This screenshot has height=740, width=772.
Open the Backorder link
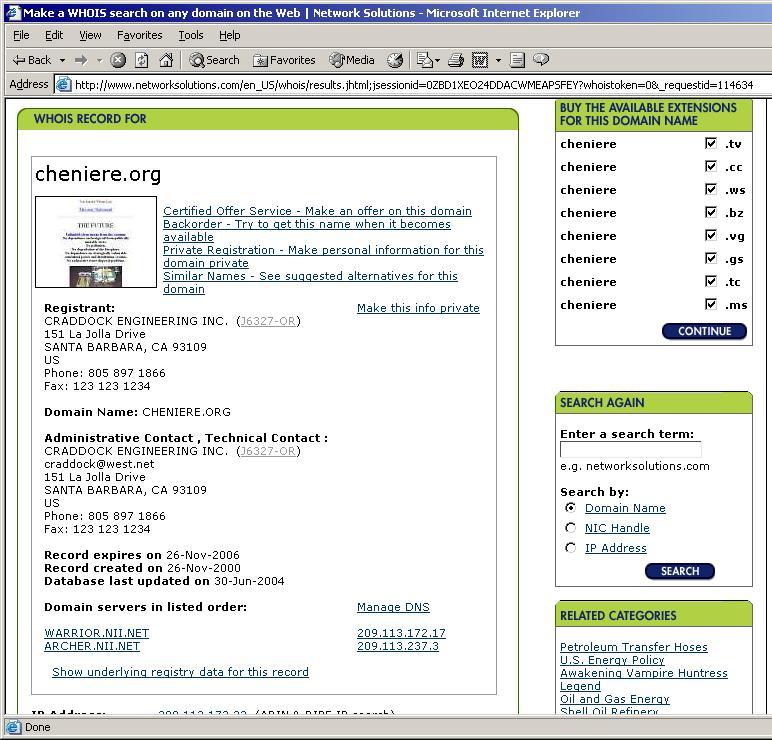(x=307, y=230)
